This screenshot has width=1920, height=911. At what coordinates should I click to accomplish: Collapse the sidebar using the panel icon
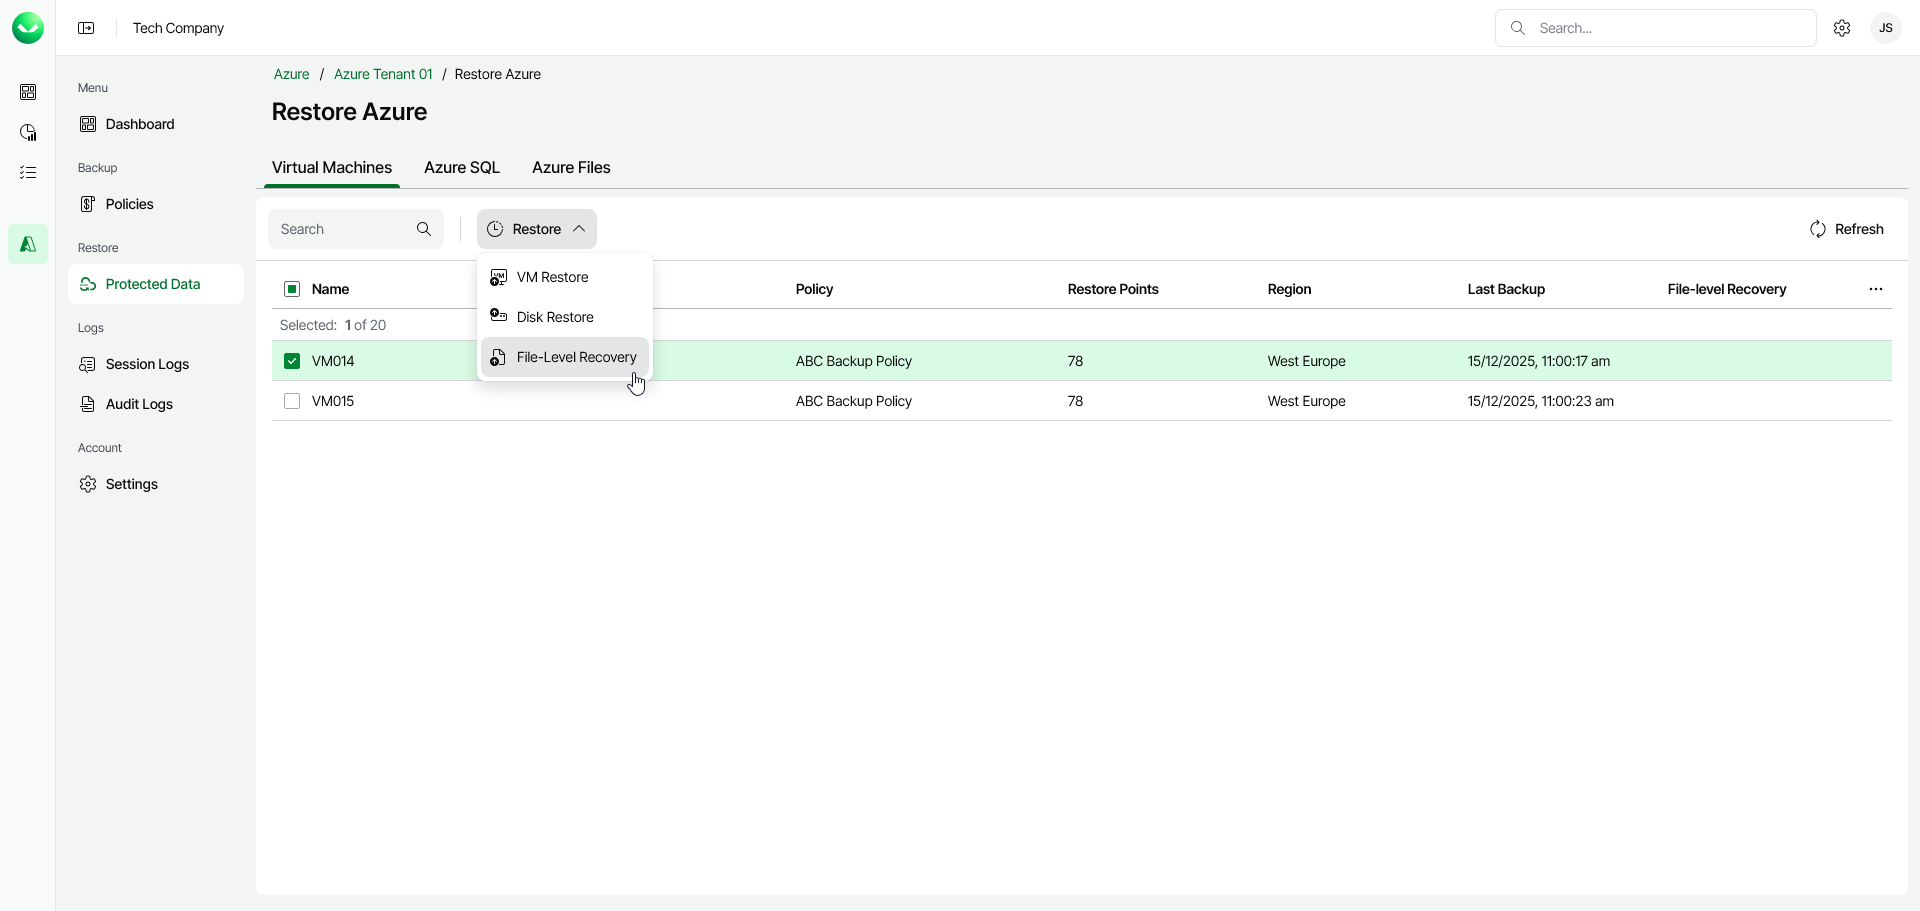[86, 28]
